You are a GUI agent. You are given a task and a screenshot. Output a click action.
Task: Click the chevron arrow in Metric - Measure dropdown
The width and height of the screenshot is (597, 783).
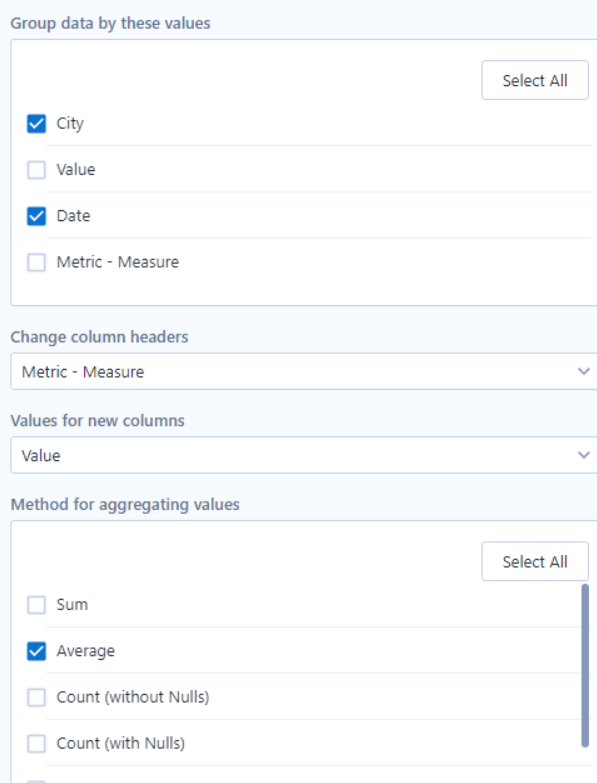584,371
